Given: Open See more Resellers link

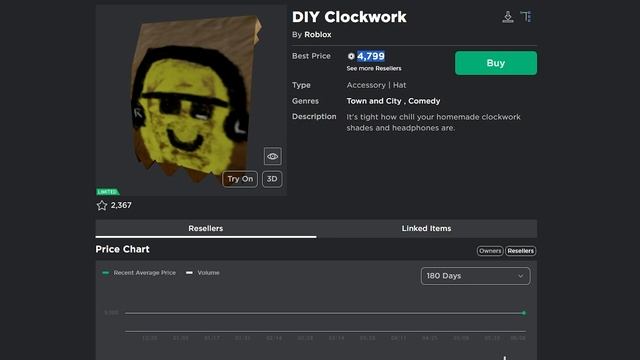Looking at the screenshot, I should pyautogui.click(x=374, y=69).
